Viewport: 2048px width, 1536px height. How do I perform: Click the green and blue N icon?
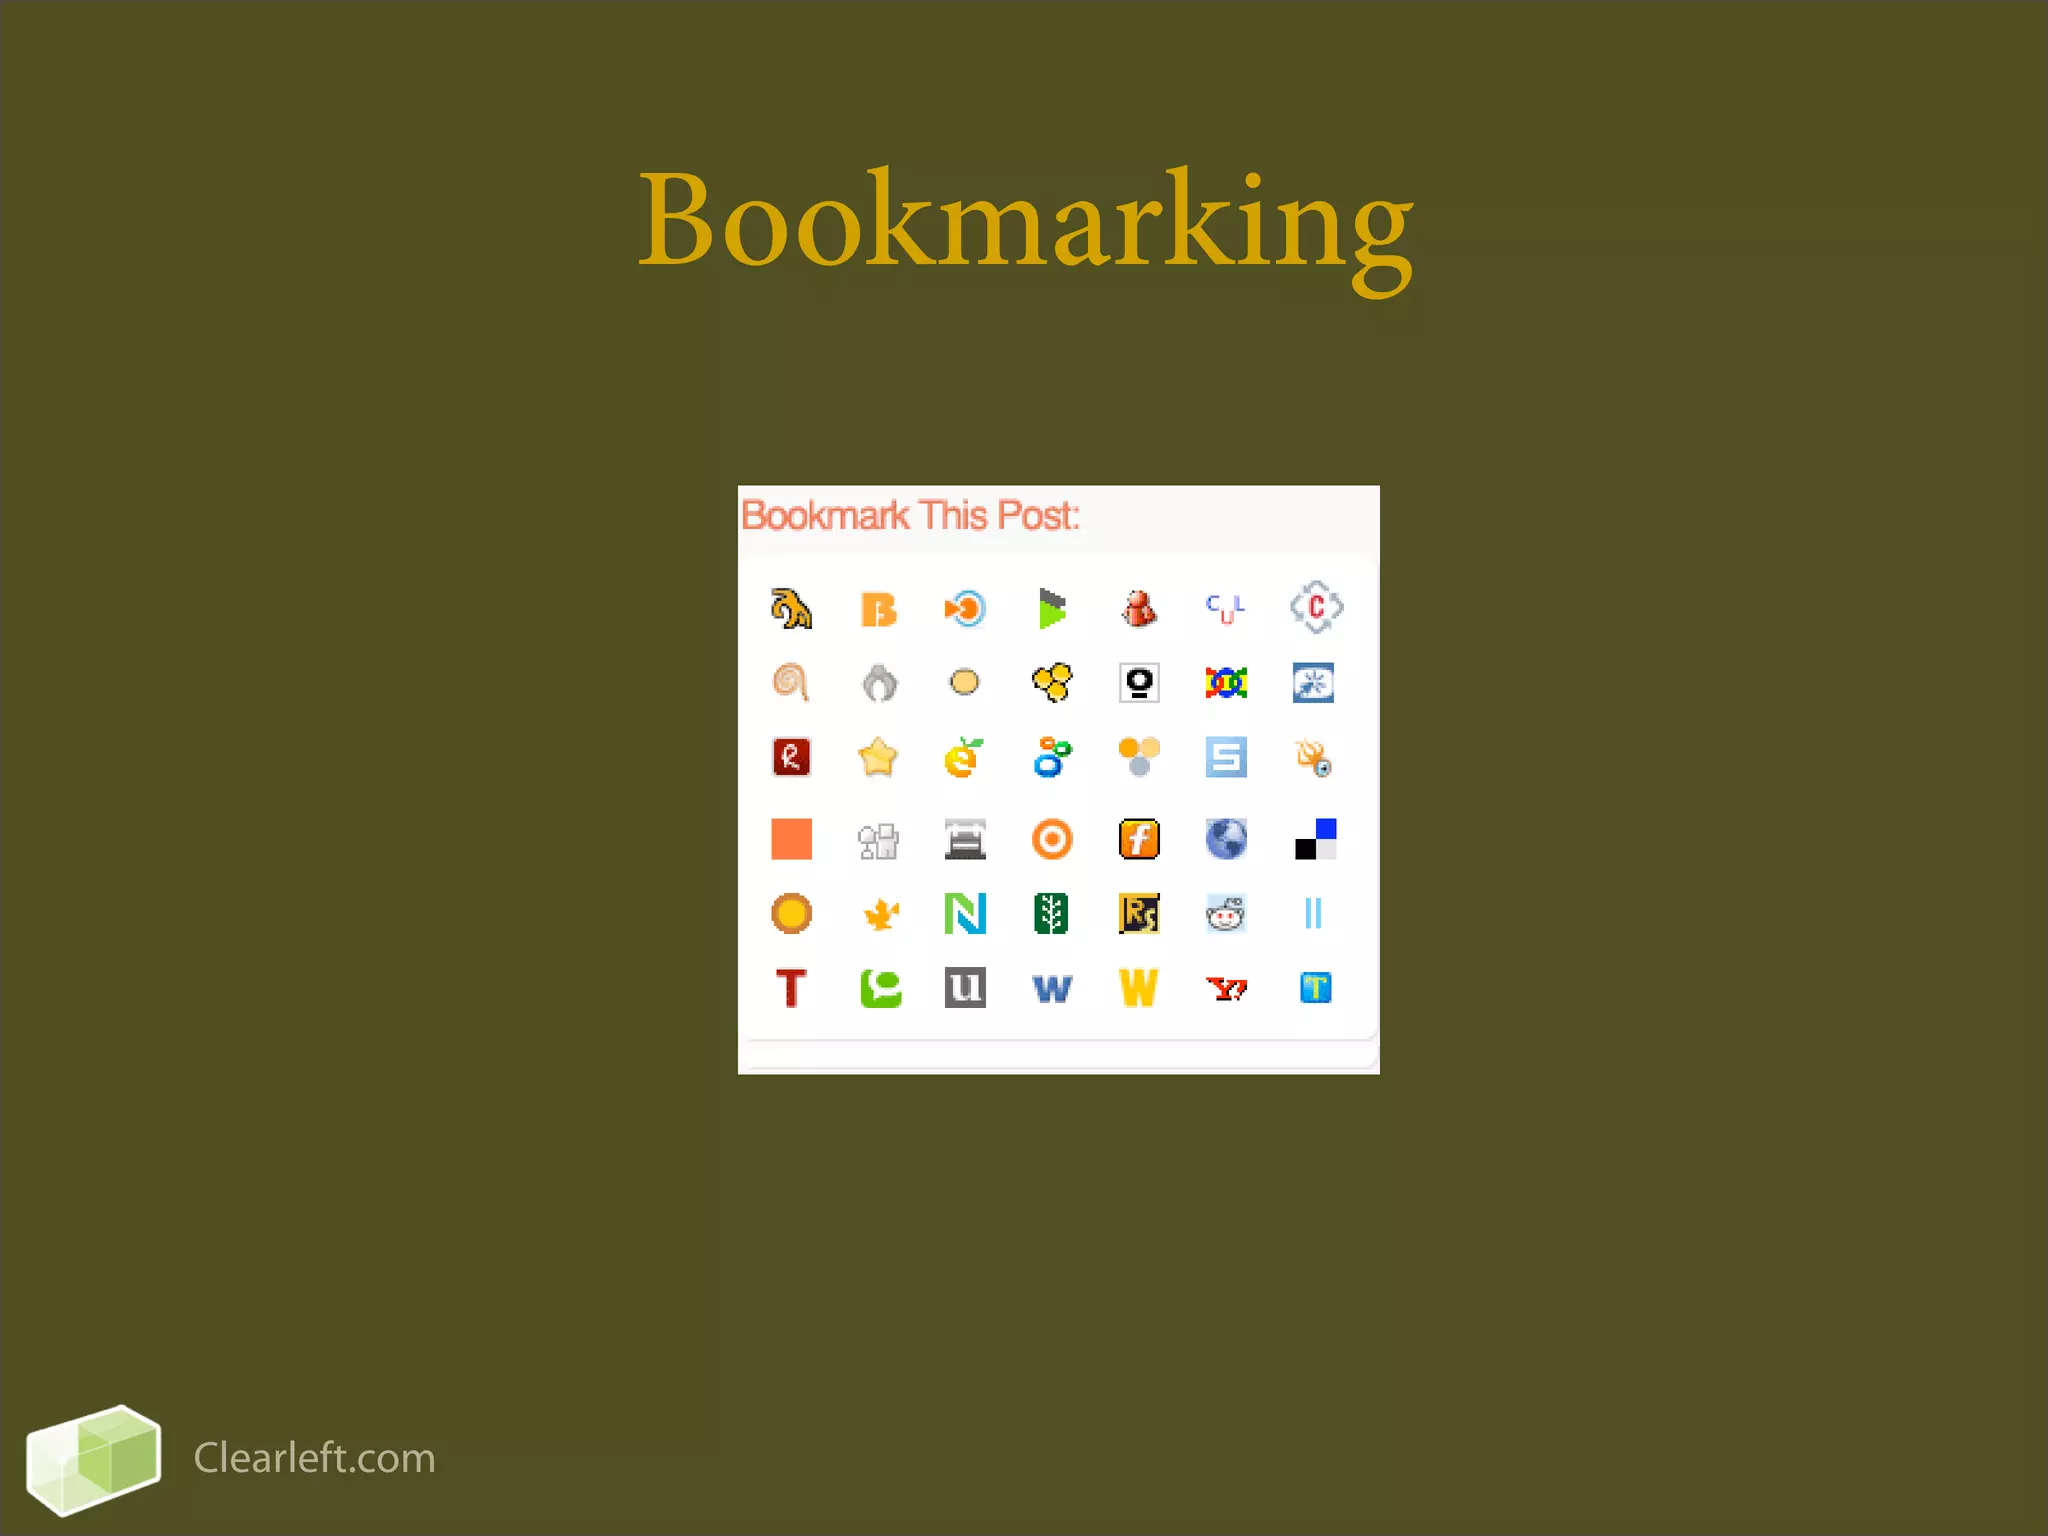[965, 913]
